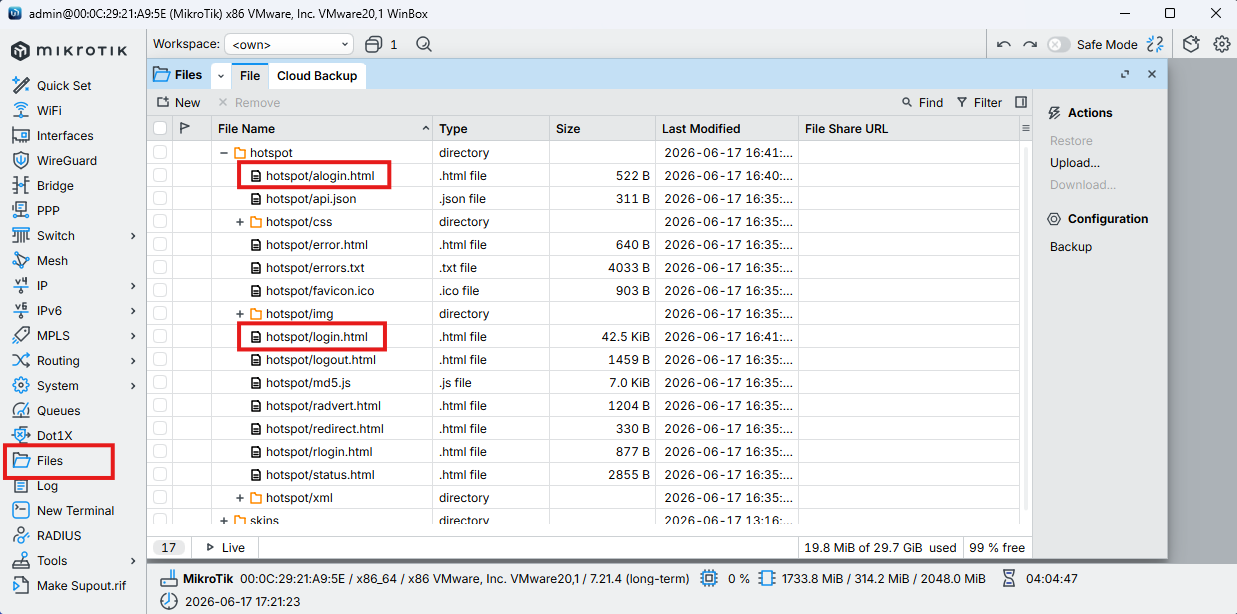Click the redo arrow icon
This screenshot has width=1237, height=614.
pos(1029,45)
